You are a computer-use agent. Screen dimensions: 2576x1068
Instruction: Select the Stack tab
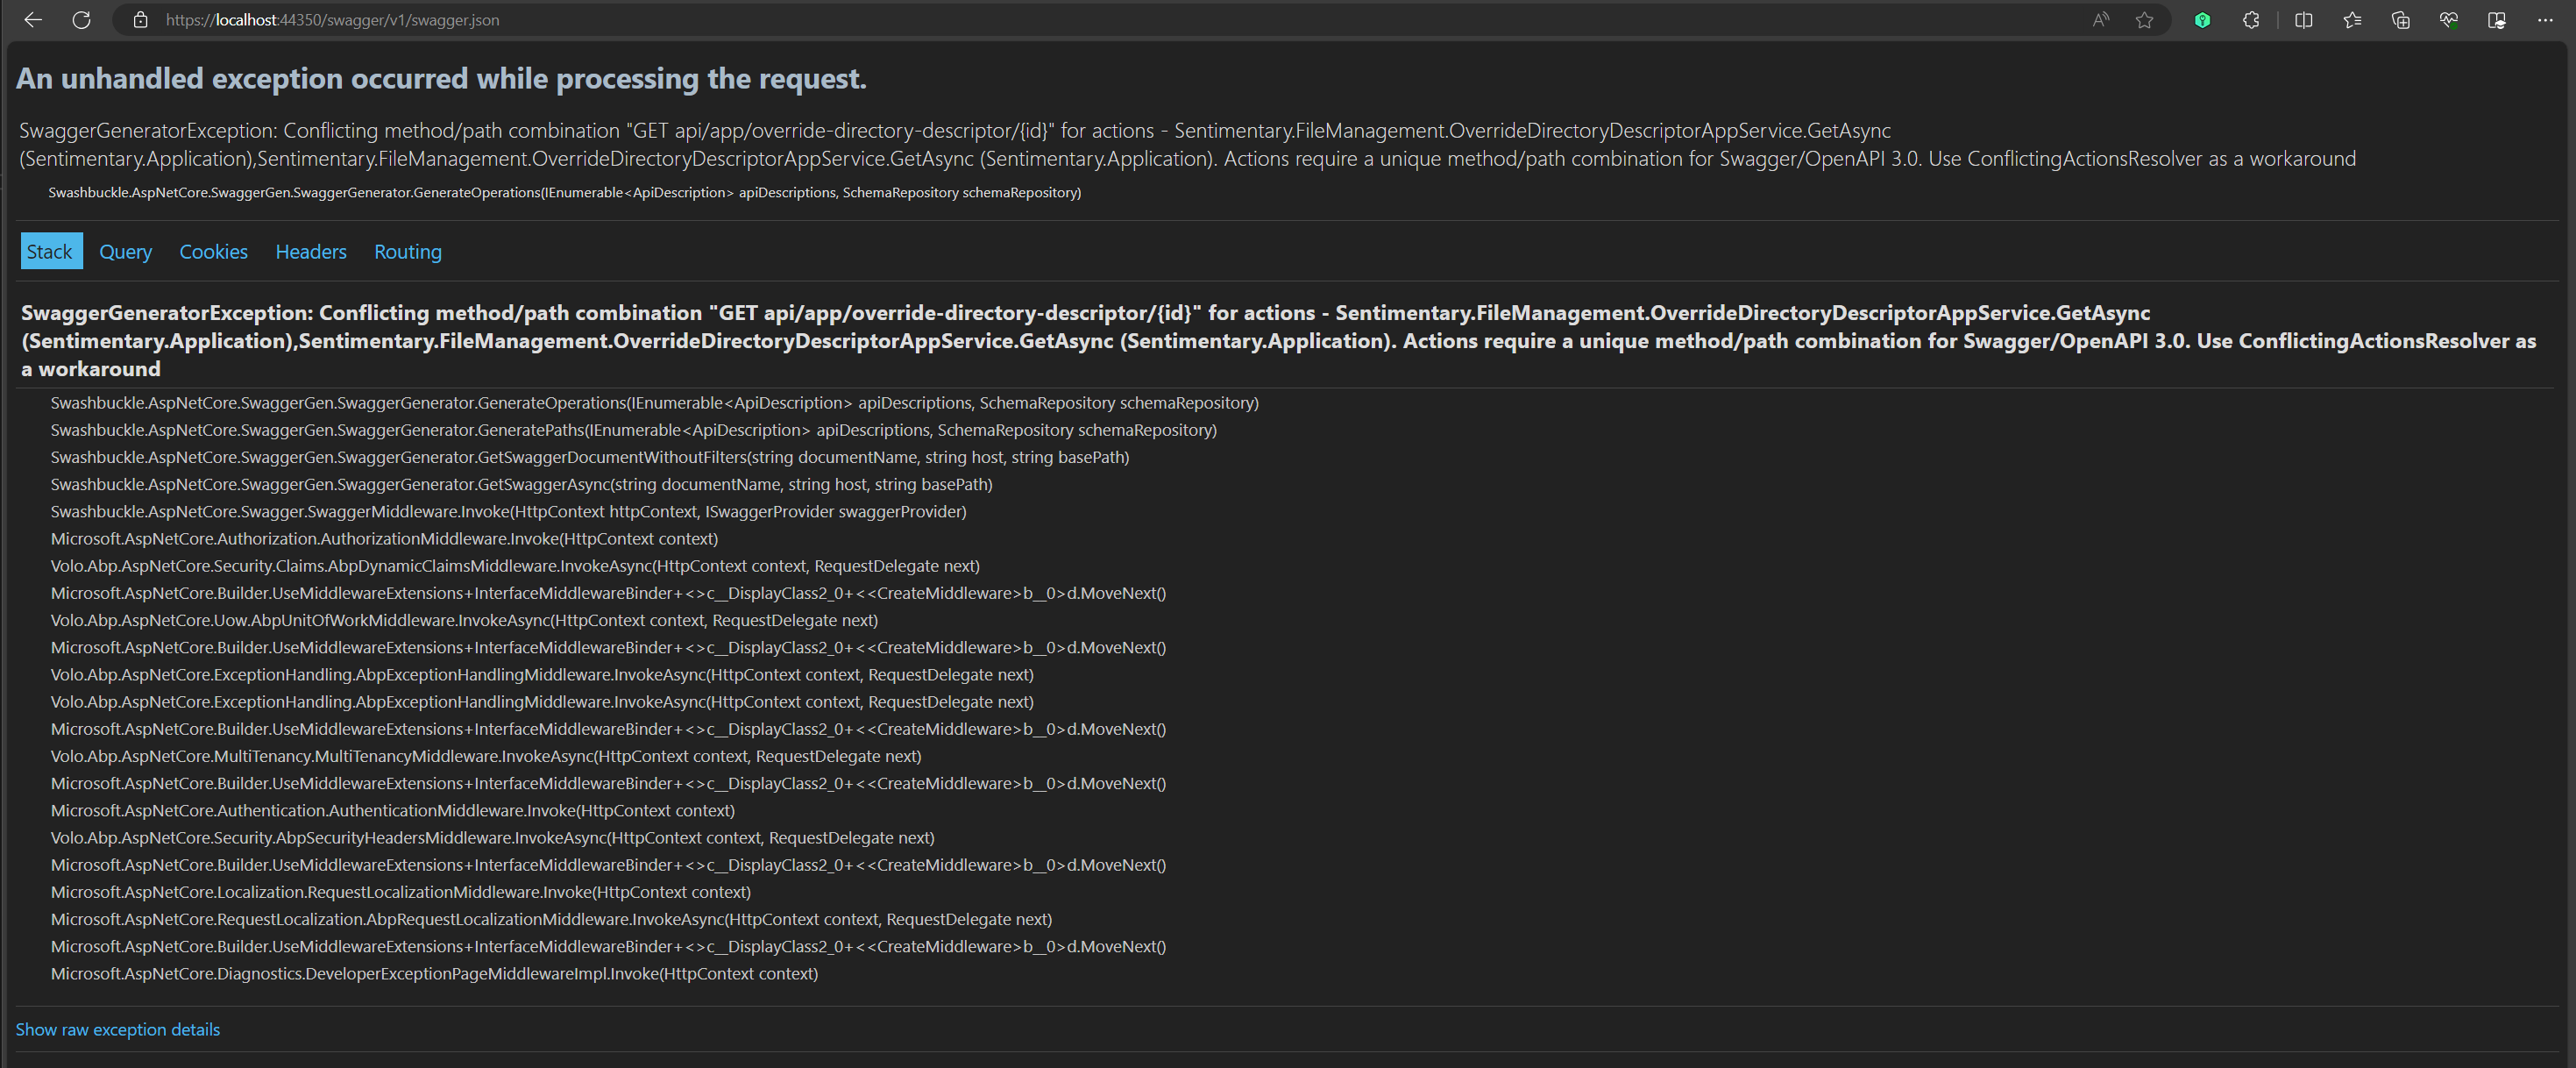pos(50,252)
